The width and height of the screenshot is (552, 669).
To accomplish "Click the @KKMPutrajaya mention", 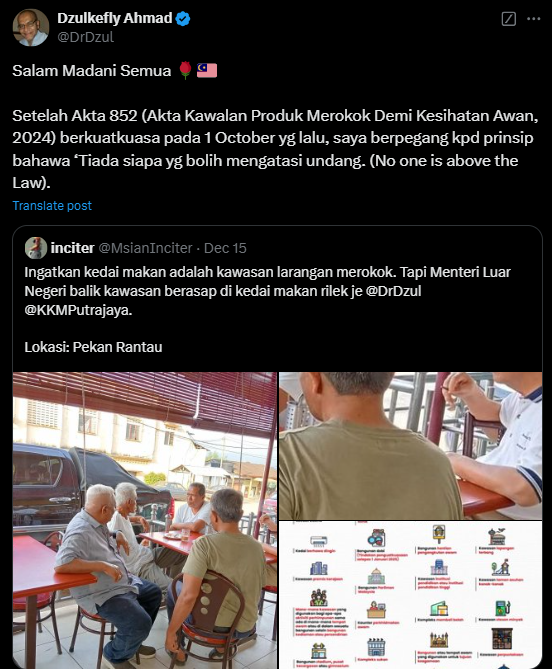I will [x=78, y=310].
